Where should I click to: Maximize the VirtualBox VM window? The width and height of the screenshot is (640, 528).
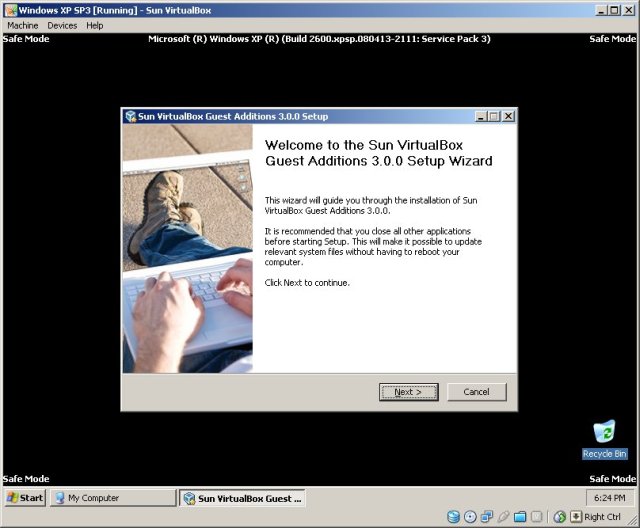(x=614, y=10)
